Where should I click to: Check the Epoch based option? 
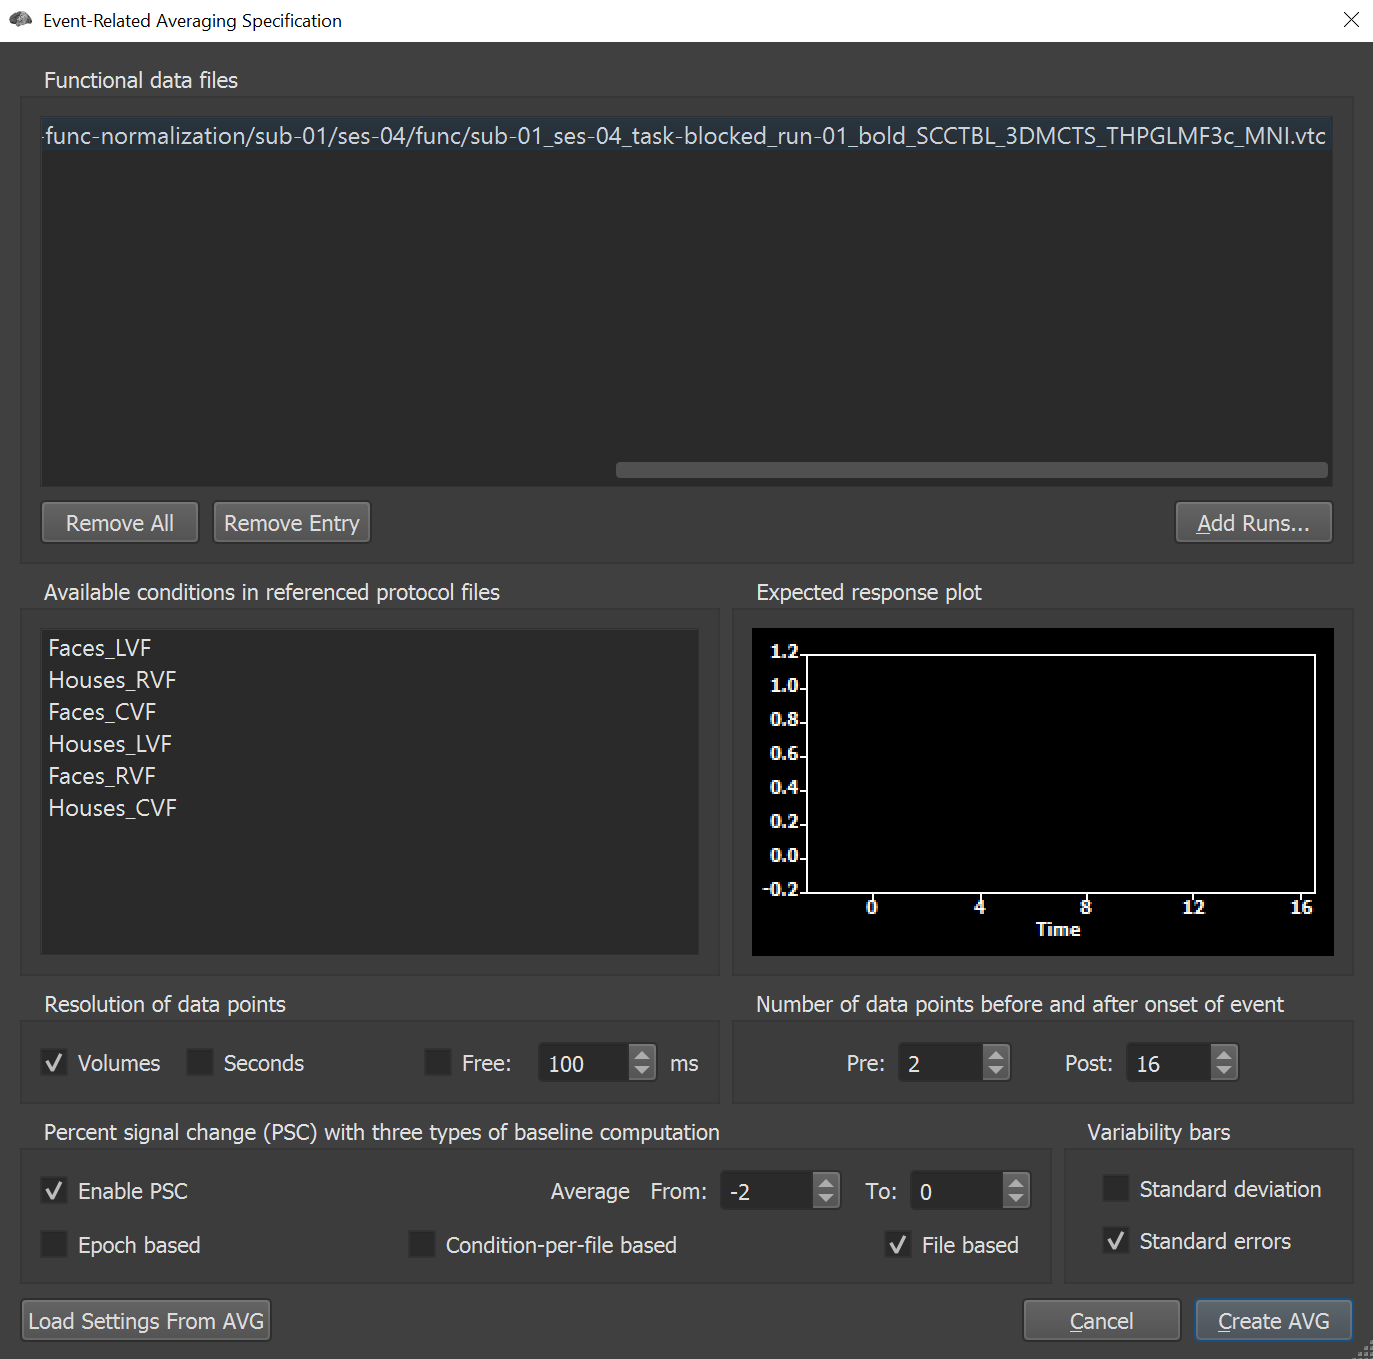click(55, 1245)
